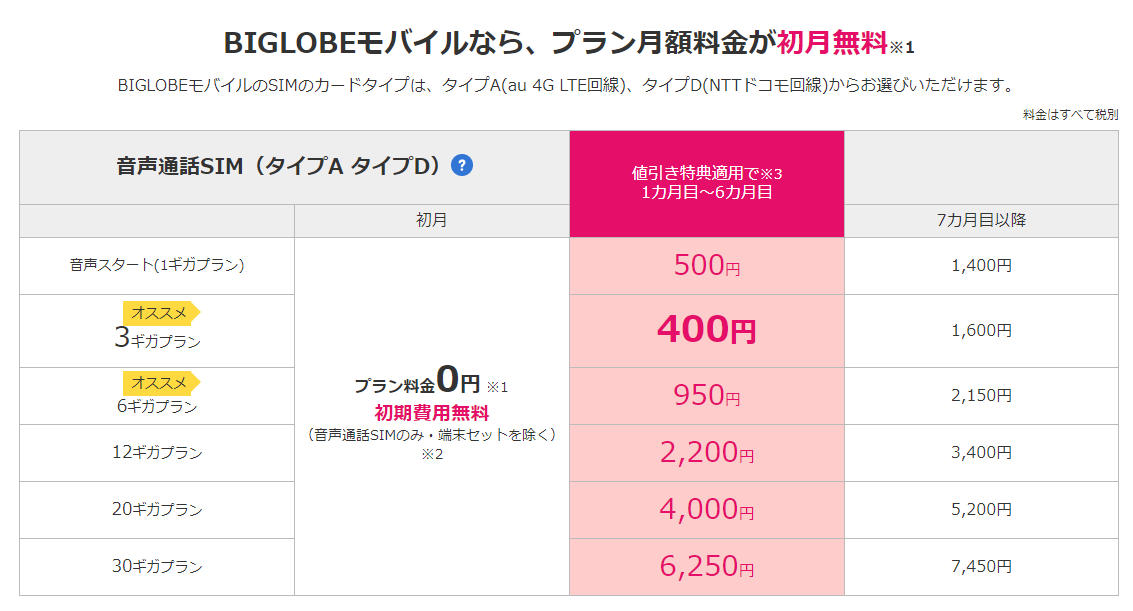The height and width of the screenshot is (611, 1133).
Task: Select the 音声スタート(1ギガプラン) row label
Action: pos(157,265)
